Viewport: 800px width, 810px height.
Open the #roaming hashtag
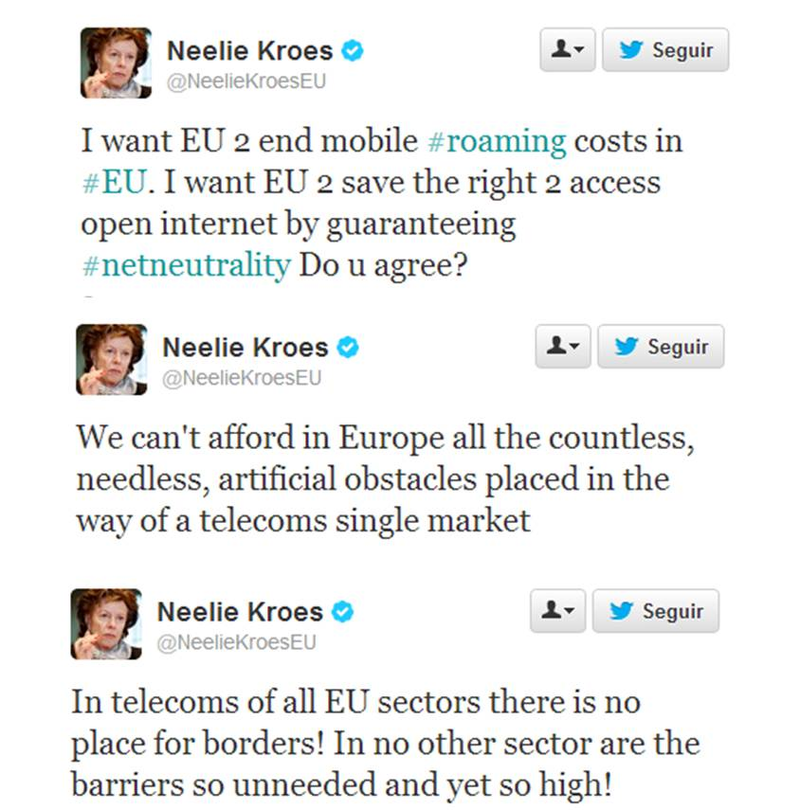point(497,142)
